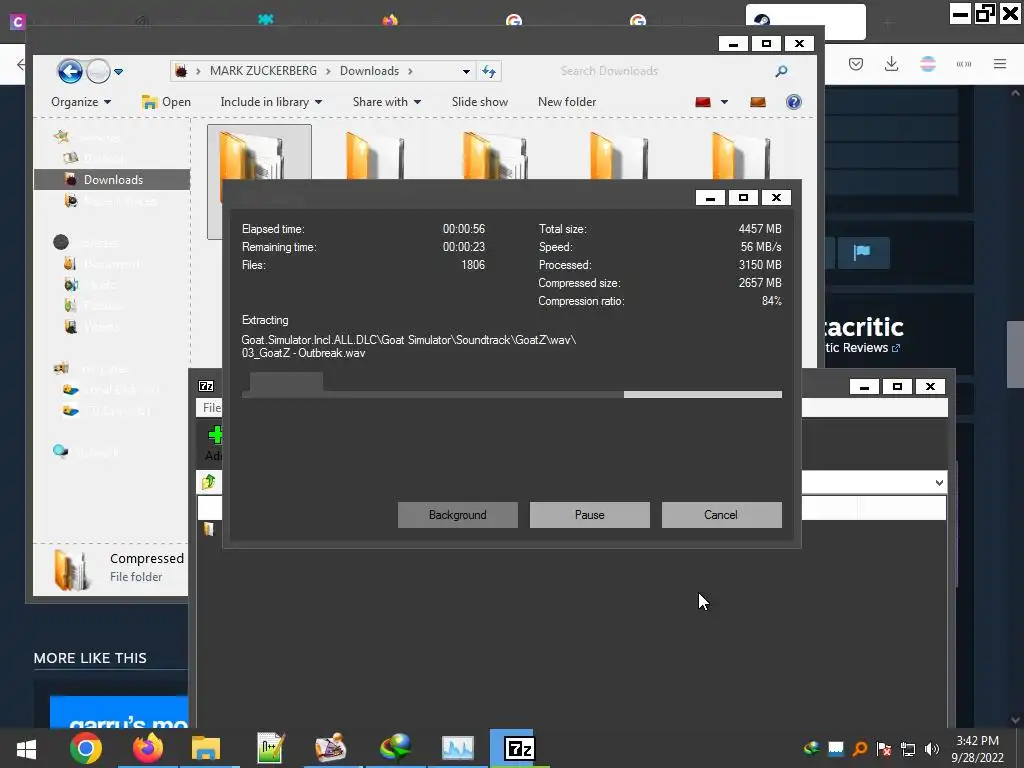Click Favorites star icon in sidebar
The image size is (1024, 768).
pos(62,136)
